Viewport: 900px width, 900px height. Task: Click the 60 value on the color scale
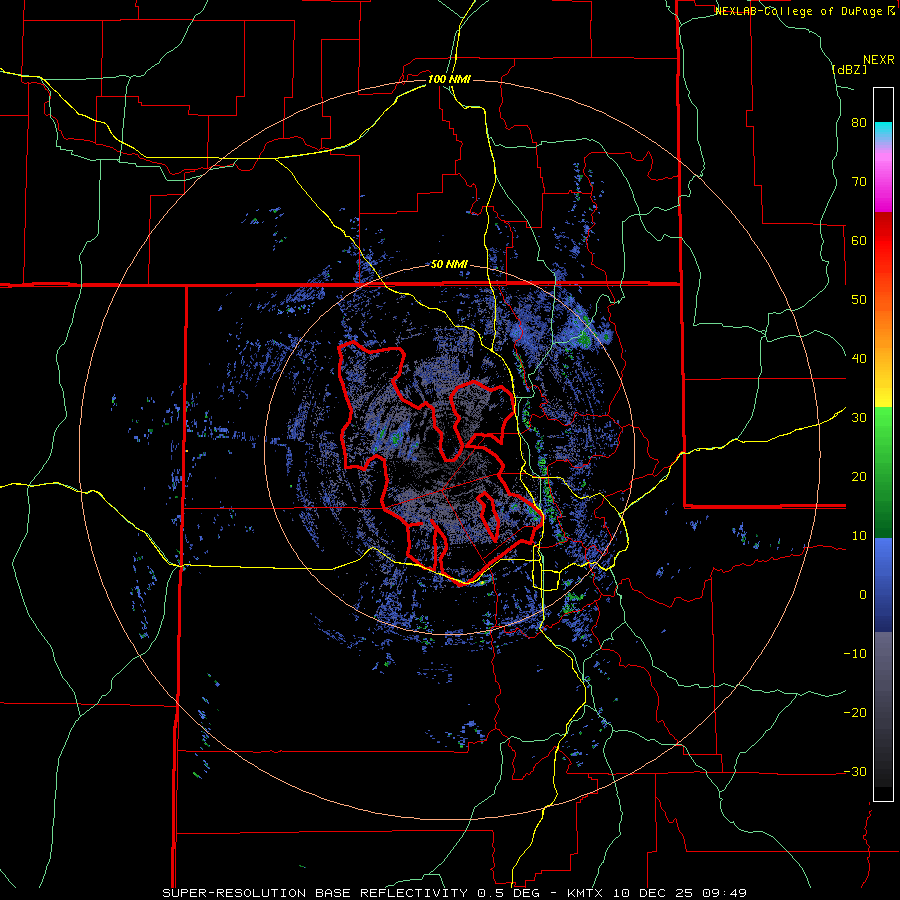click(859, 241)
